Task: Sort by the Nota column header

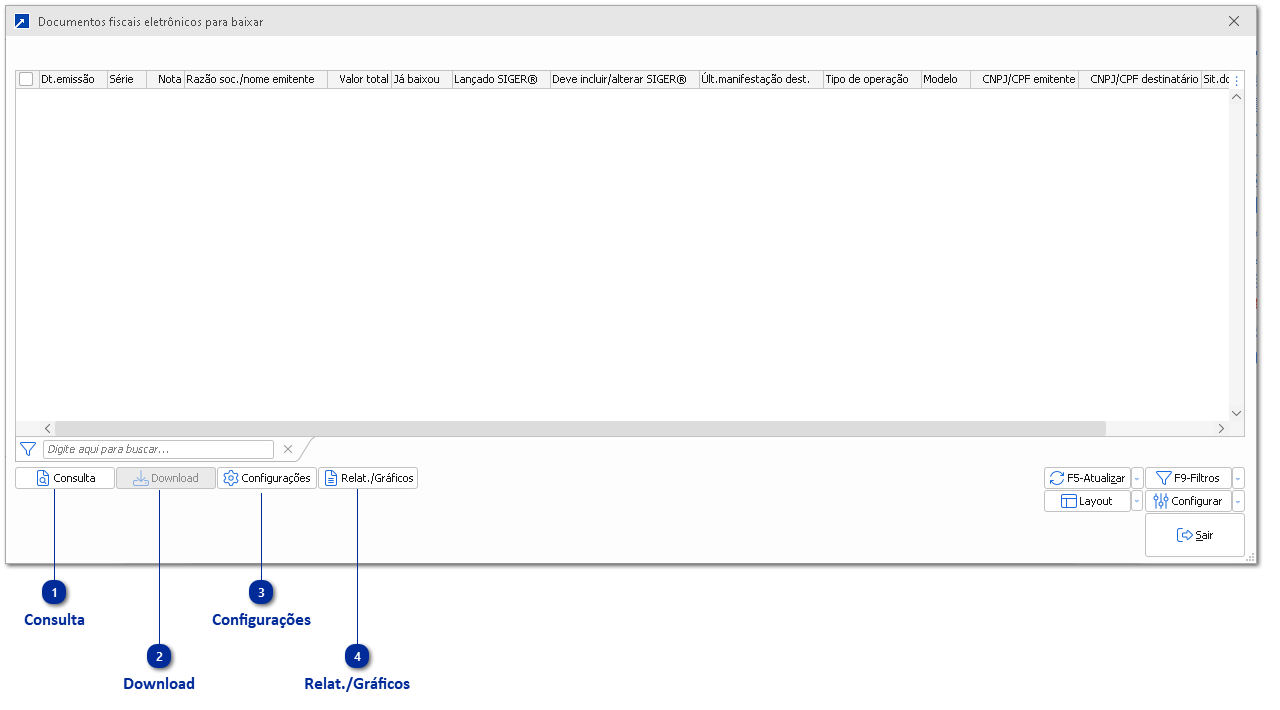Action: [x=166, y=79]
